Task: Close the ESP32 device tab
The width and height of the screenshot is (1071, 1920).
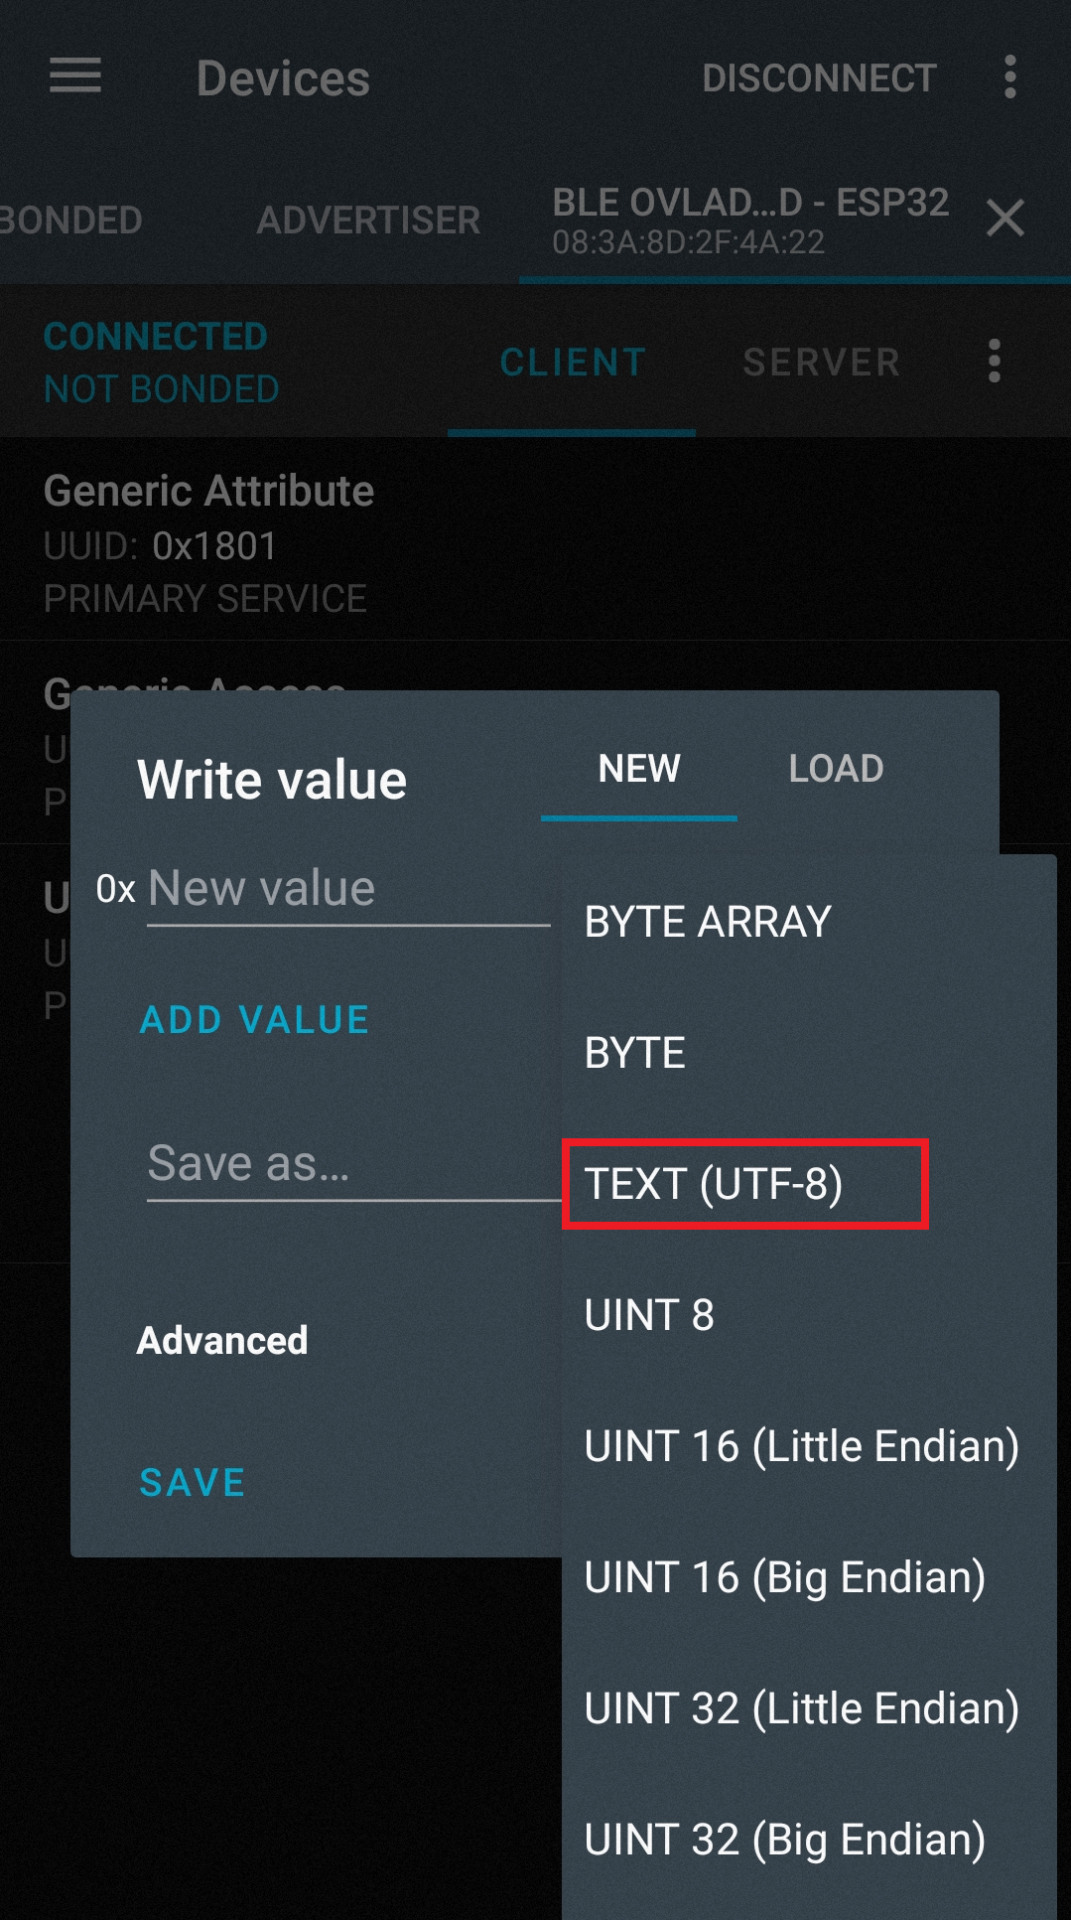Action: pos(1005,219)
